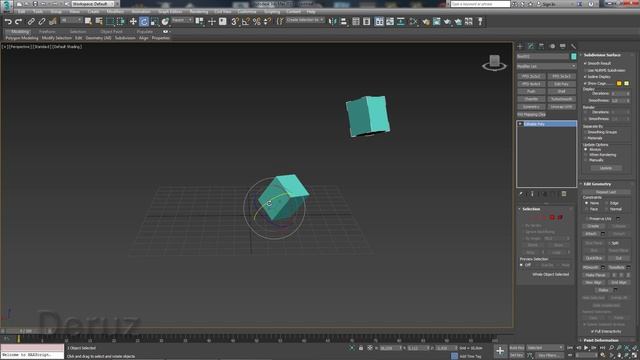Image resolution: width=640 pixels, height=360 pixels.
Task: Select the When Rendering update option
Action: pos(586,155)
